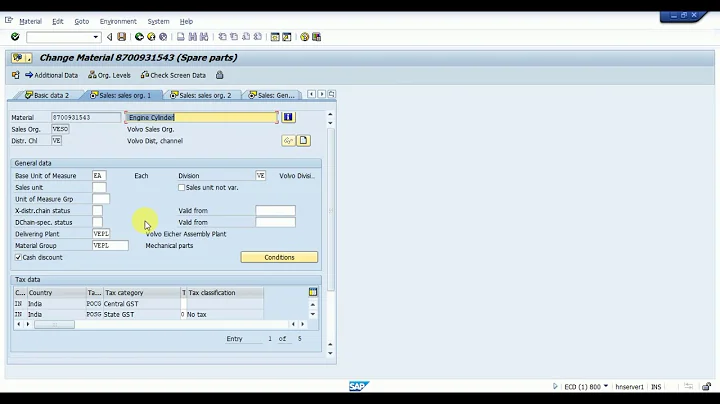This screenshot has width=720, height=404.
Task: Open the small dropdown beside title icon
Action: click(x=28, y=58)
